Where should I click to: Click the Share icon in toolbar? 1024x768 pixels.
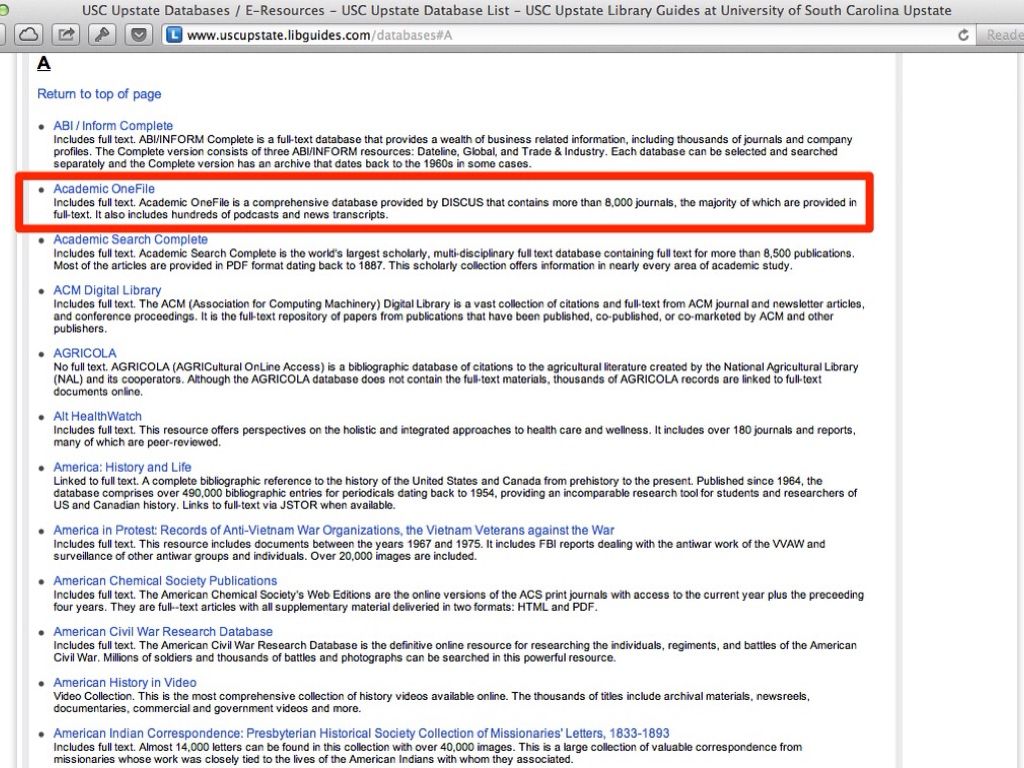coord(65,35)
